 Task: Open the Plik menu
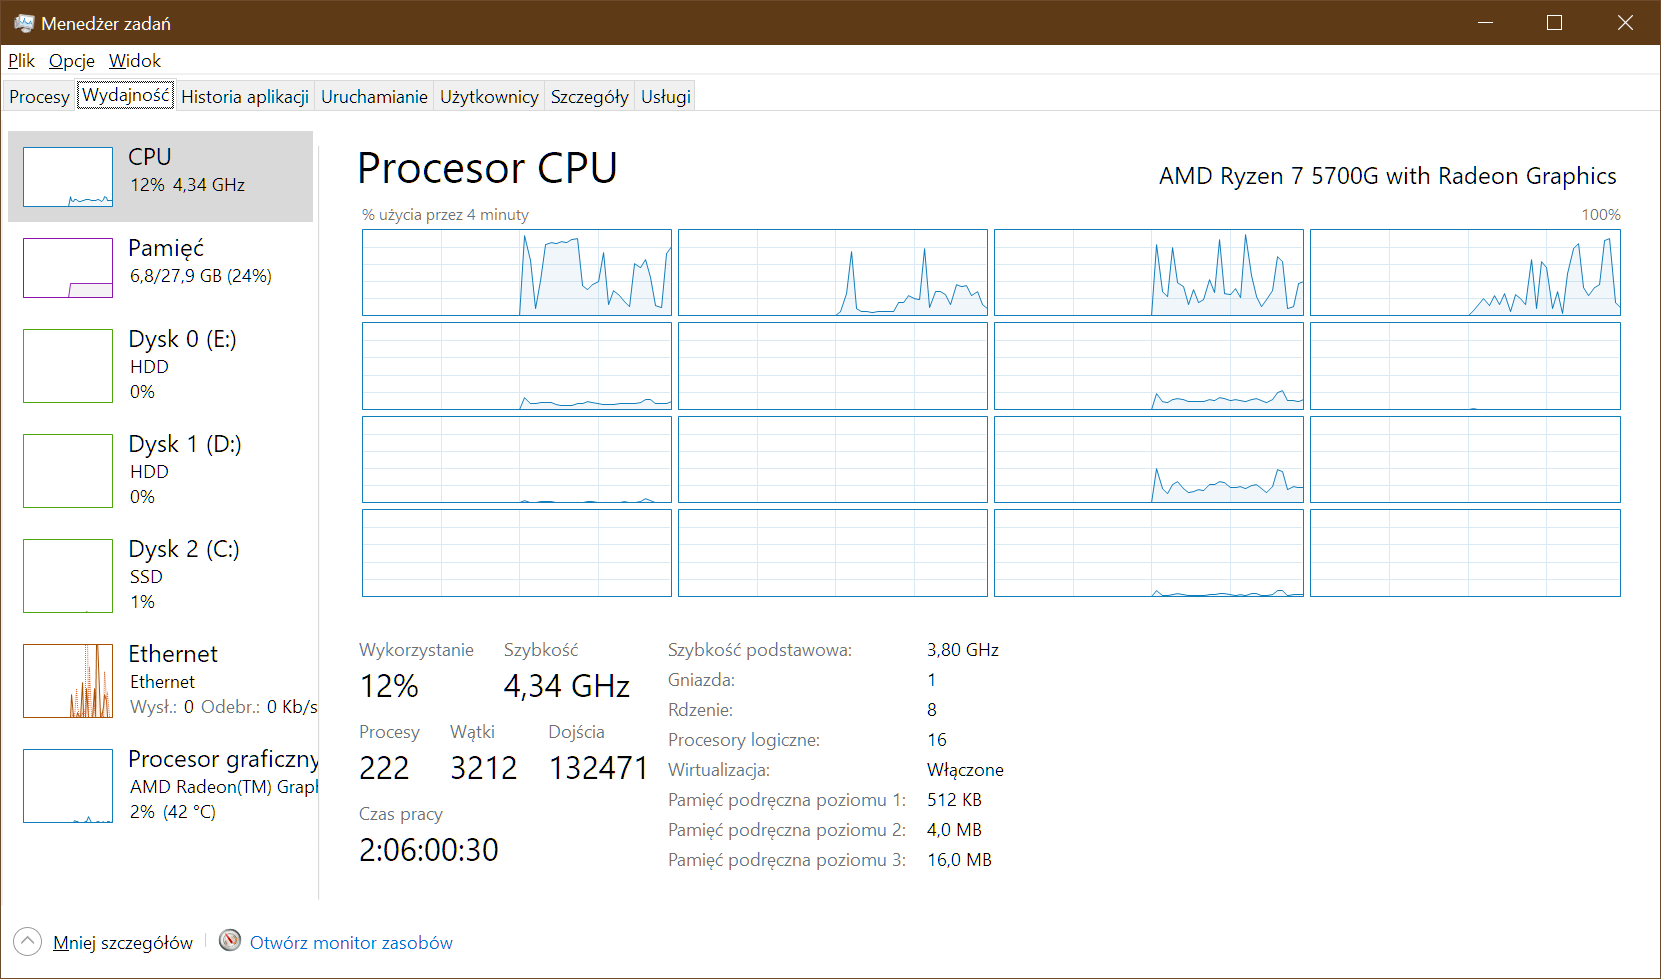(21, 61)
